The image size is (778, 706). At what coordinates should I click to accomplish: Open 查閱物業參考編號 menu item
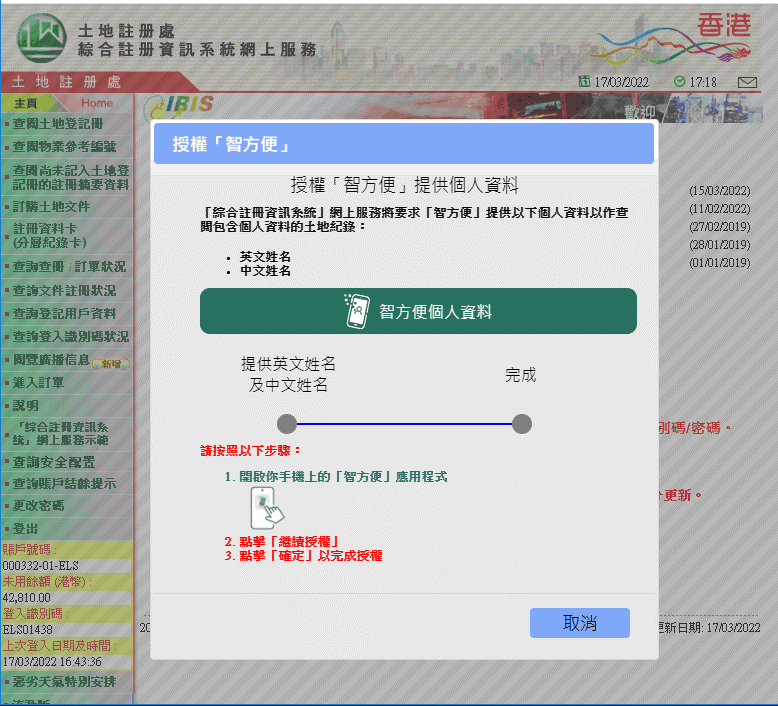[x=65, y=147]
